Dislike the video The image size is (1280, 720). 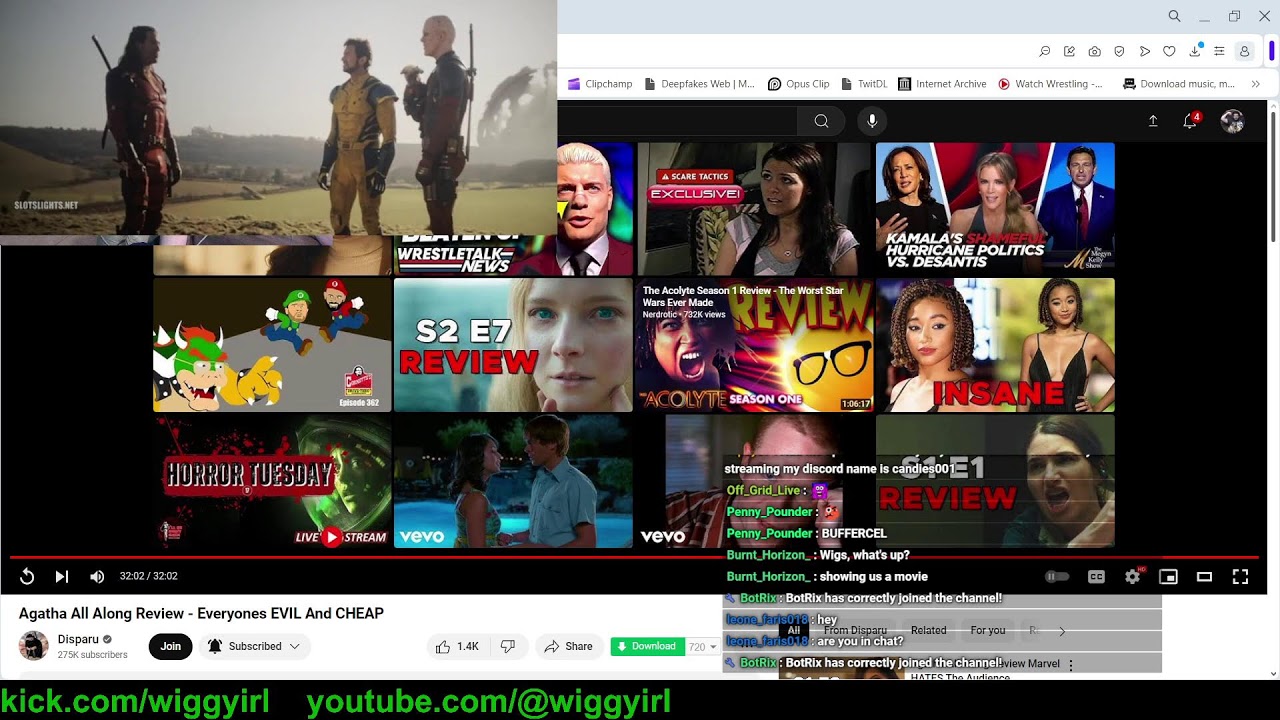point(508,646)
